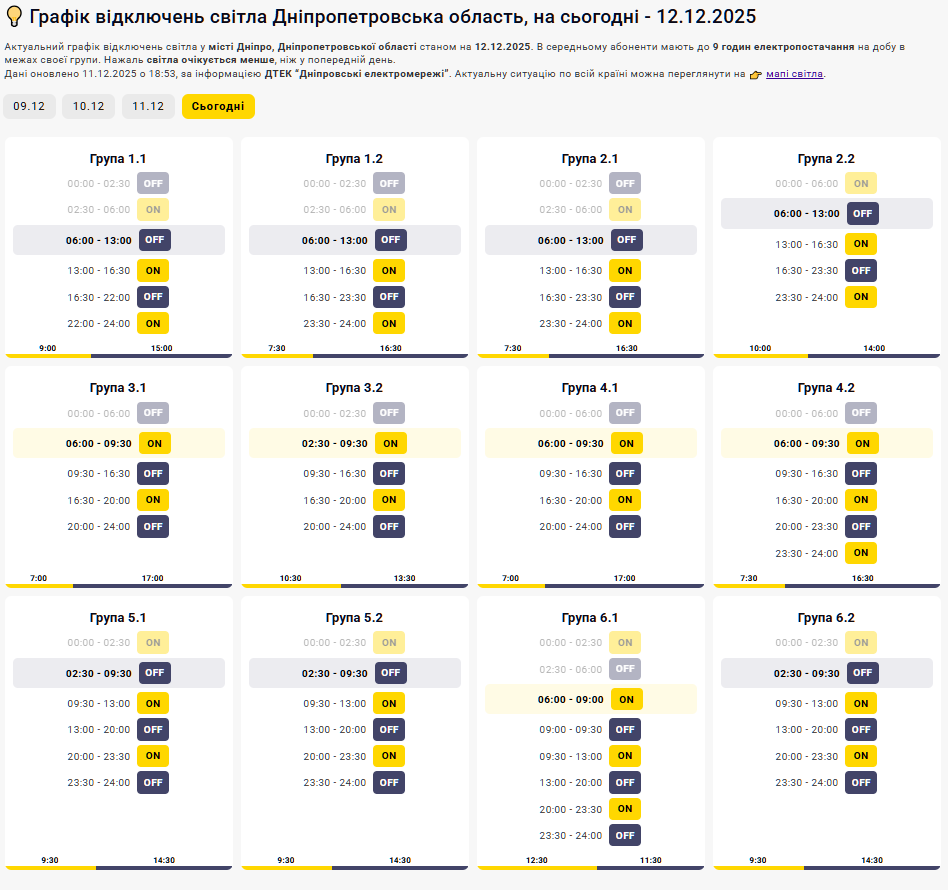Click the light bulb icon in the page title
948x890 pixels.
pyautogui.click(x=15, y=17)
